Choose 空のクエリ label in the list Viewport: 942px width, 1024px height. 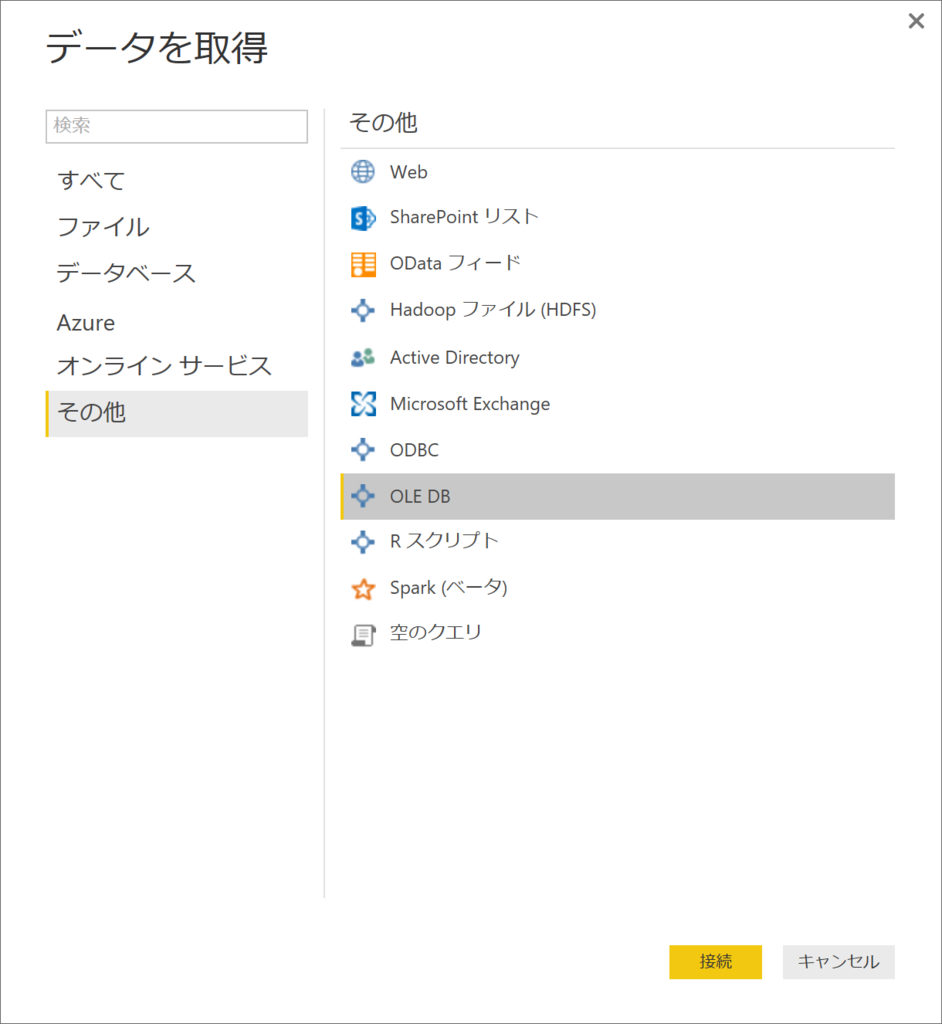(436, 633)
